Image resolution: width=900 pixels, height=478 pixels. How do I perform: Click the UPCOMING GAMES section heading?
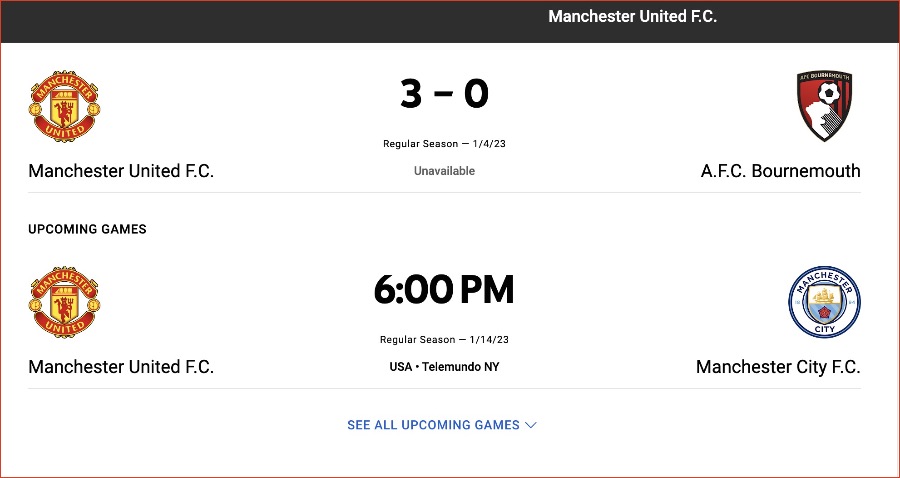pyautogui.click(x=87, y=229)
